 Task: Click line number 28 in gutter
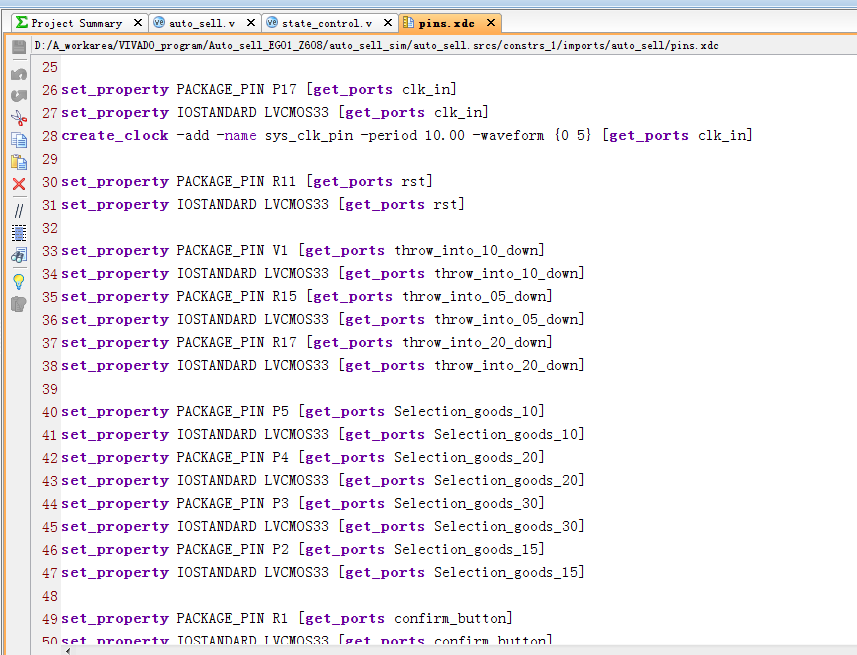(50, 136)
